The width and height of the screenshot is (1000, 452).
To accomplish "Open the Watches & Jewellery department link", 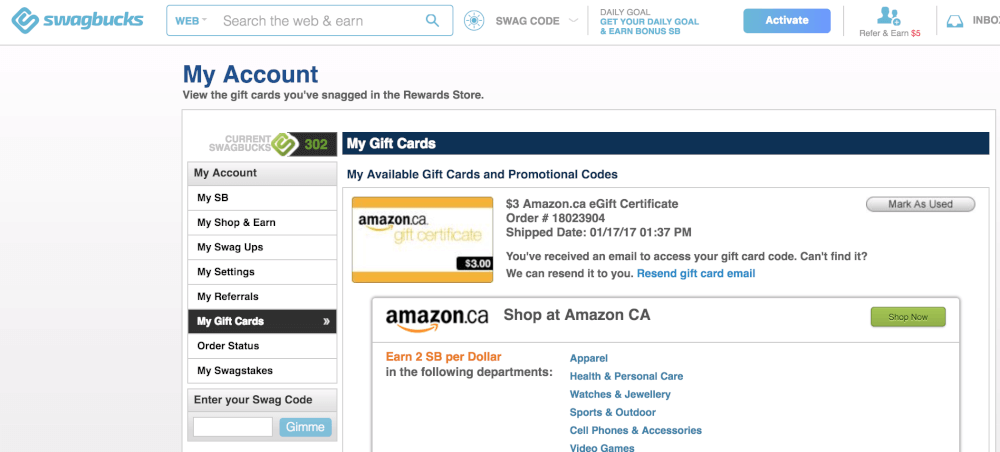I will point(620,395).
